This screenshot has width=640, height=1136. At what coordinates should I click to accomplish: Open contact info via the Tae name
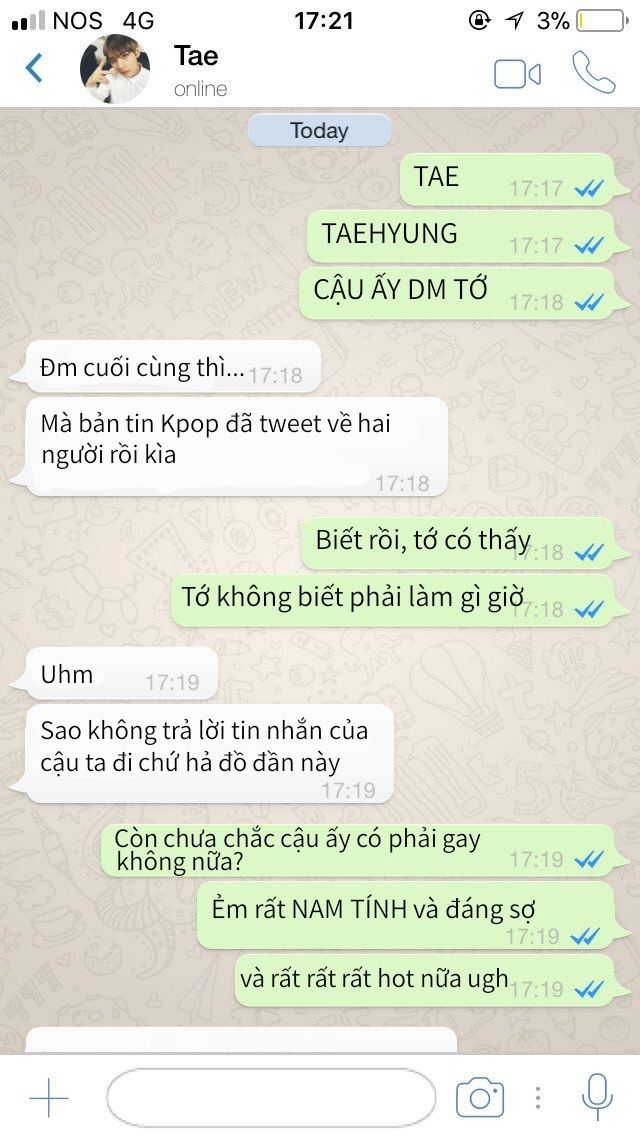tap(196, 56)
